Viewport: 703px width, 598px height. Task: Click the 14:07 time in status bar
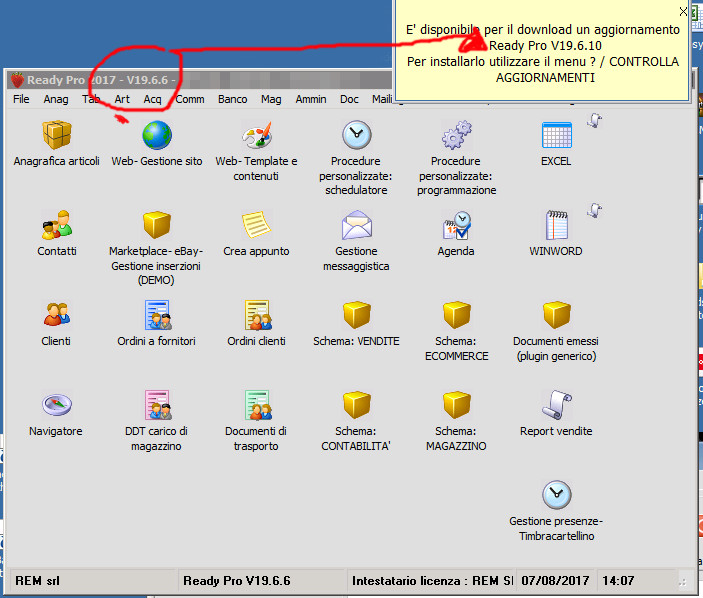click(618, 581)
